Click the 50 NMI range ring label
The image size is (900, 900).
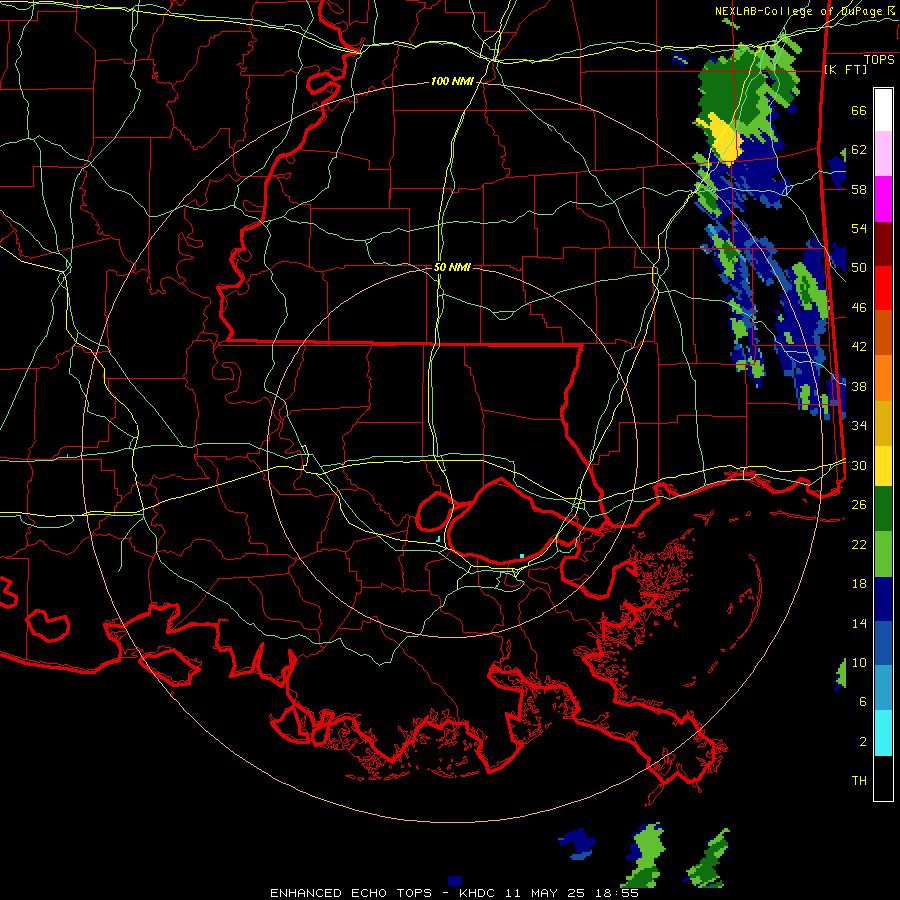coord(452,267)
